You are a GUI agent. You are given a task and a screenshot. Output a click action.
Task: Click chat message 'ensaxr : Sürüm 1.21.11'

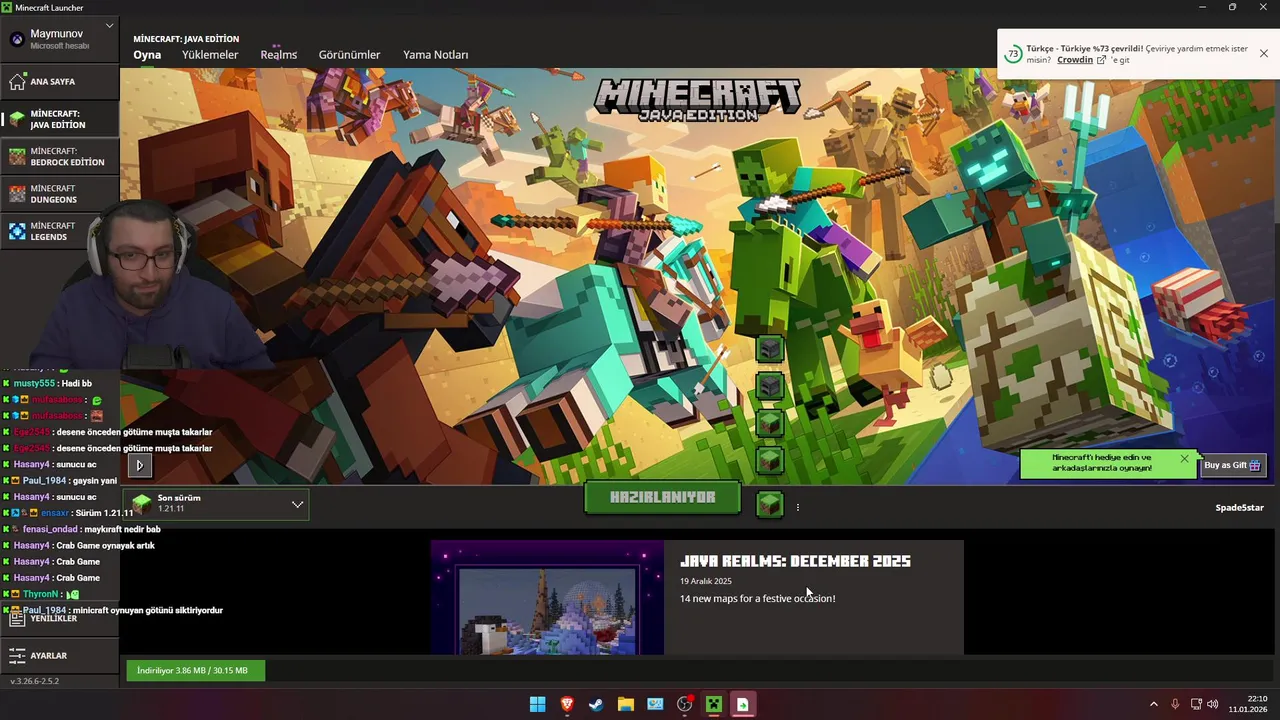tap(68, 513)
